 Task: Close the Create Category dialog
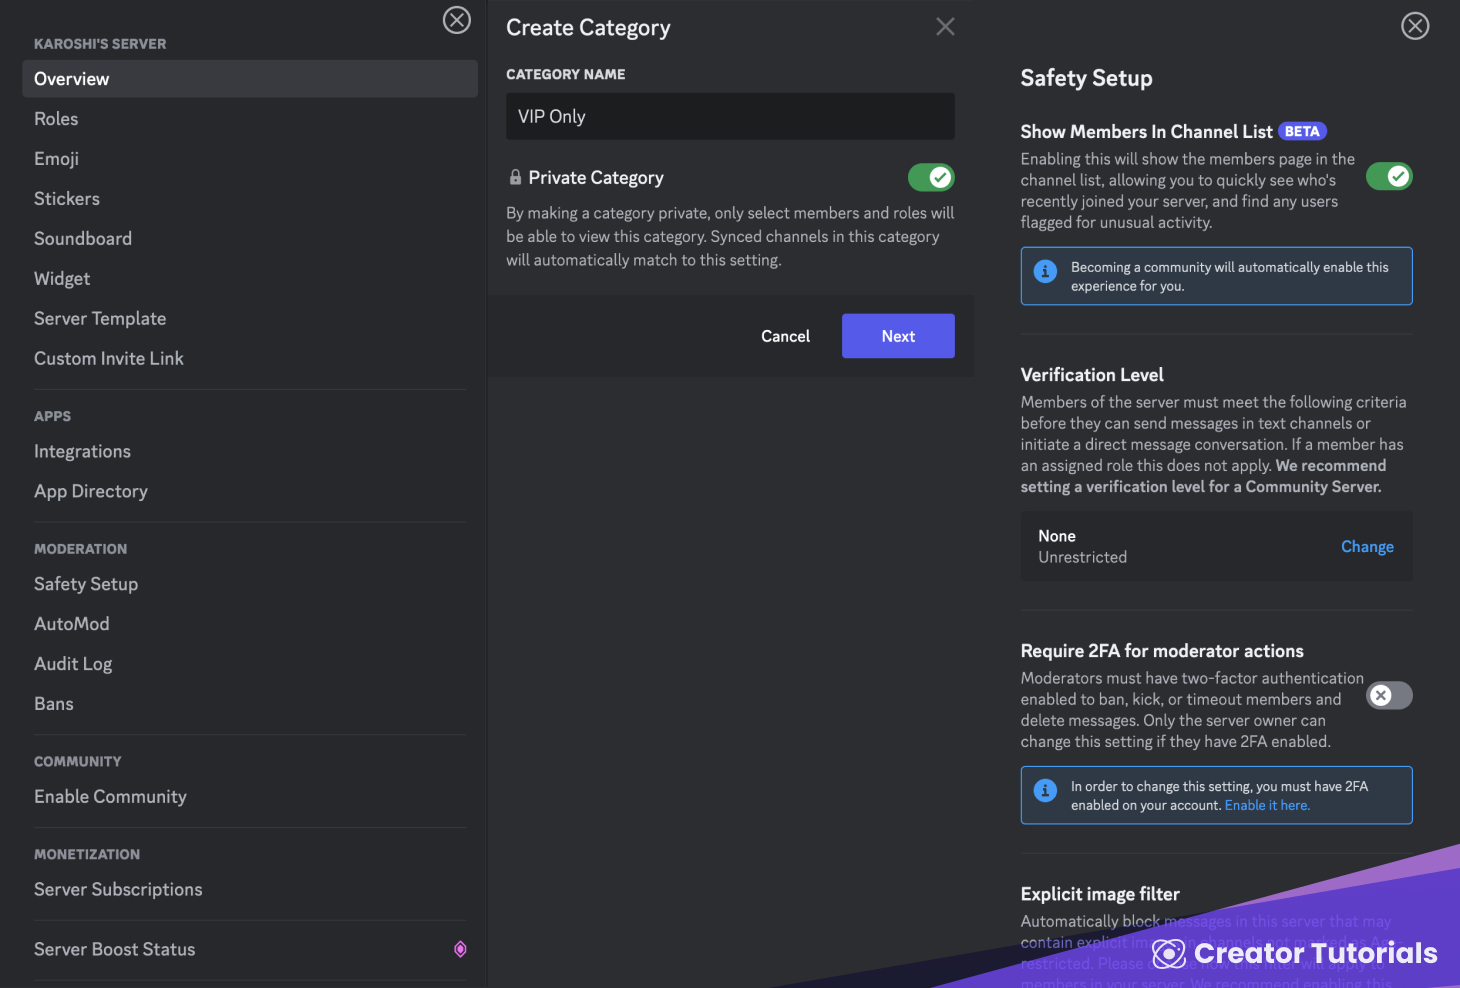point(944,26)
